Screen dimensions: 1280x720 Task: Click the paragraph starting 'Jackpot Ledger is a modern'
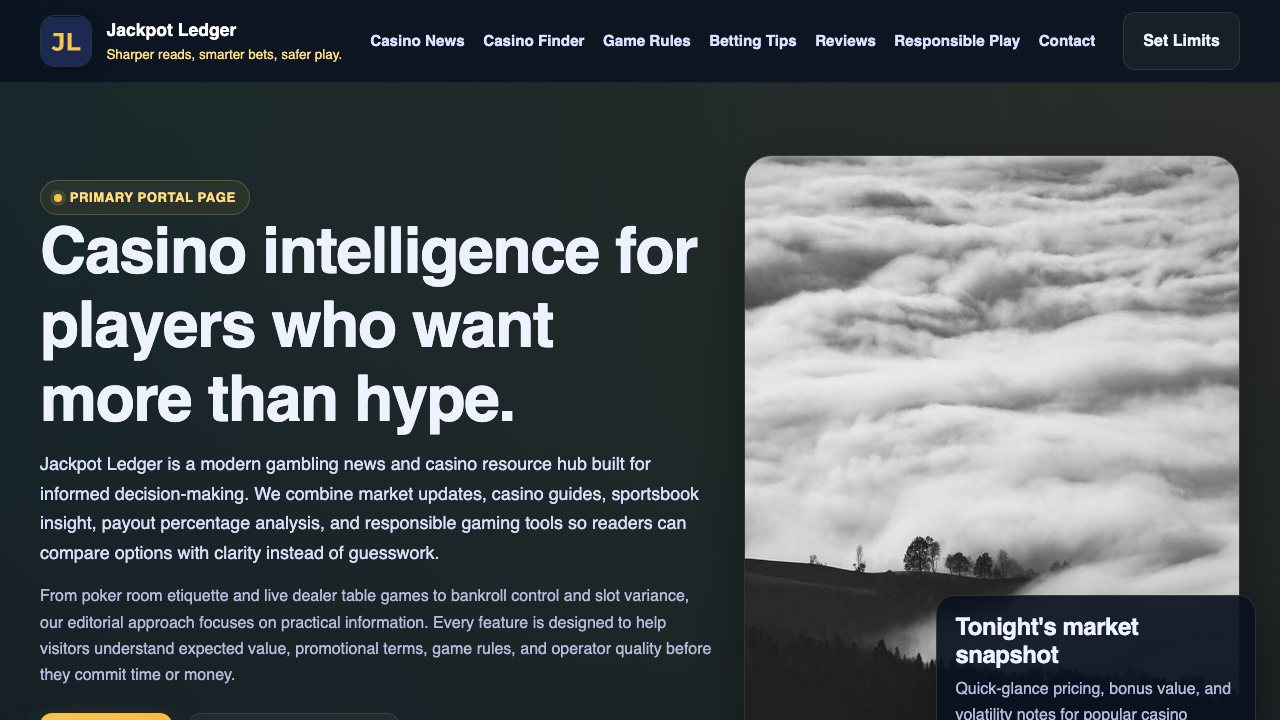pyautogui.click(x=370, y=508)
